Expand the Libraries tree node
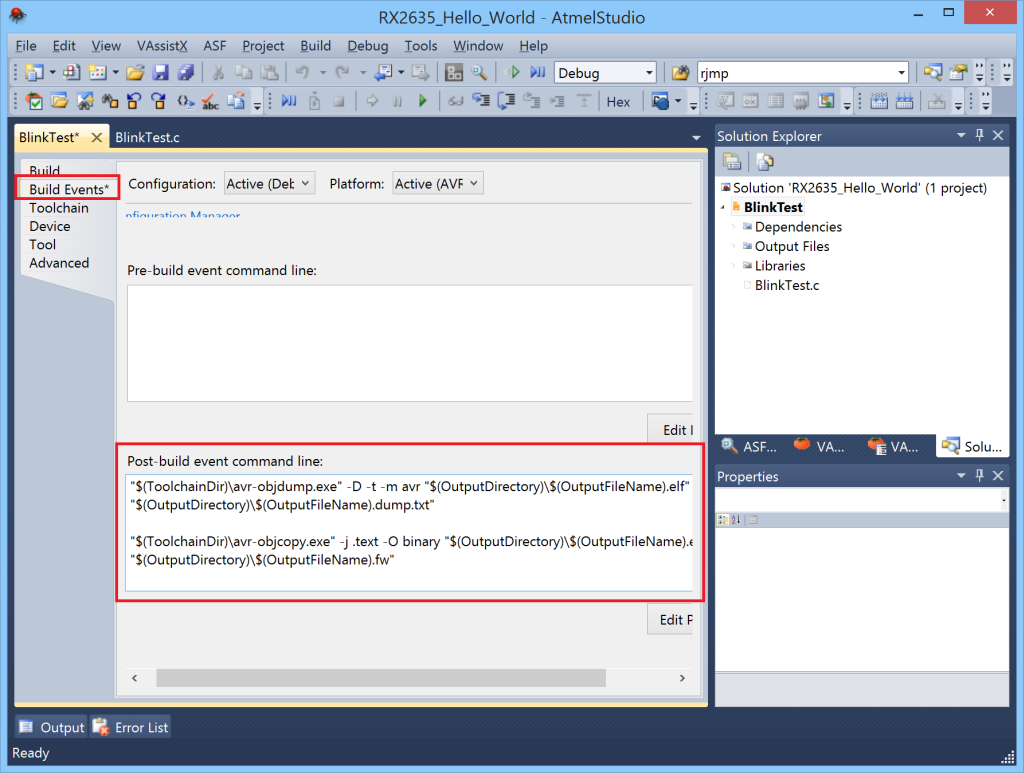1024x773 pixels. 734,266
